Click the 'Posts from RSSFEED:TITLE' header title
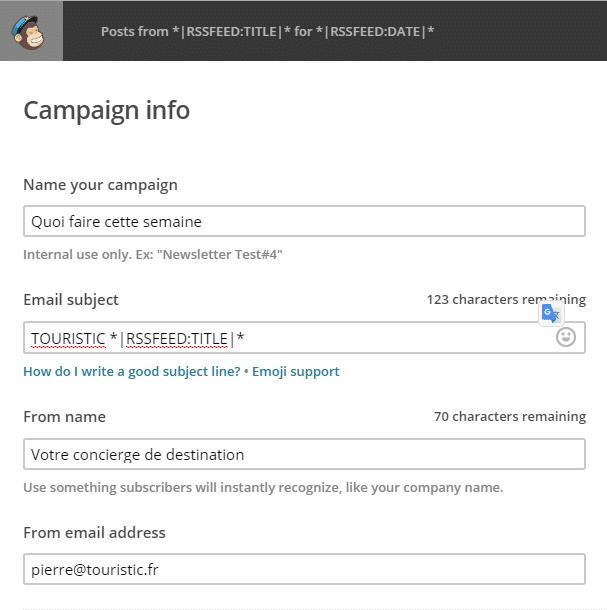607x610 pixels. point(267,32)
